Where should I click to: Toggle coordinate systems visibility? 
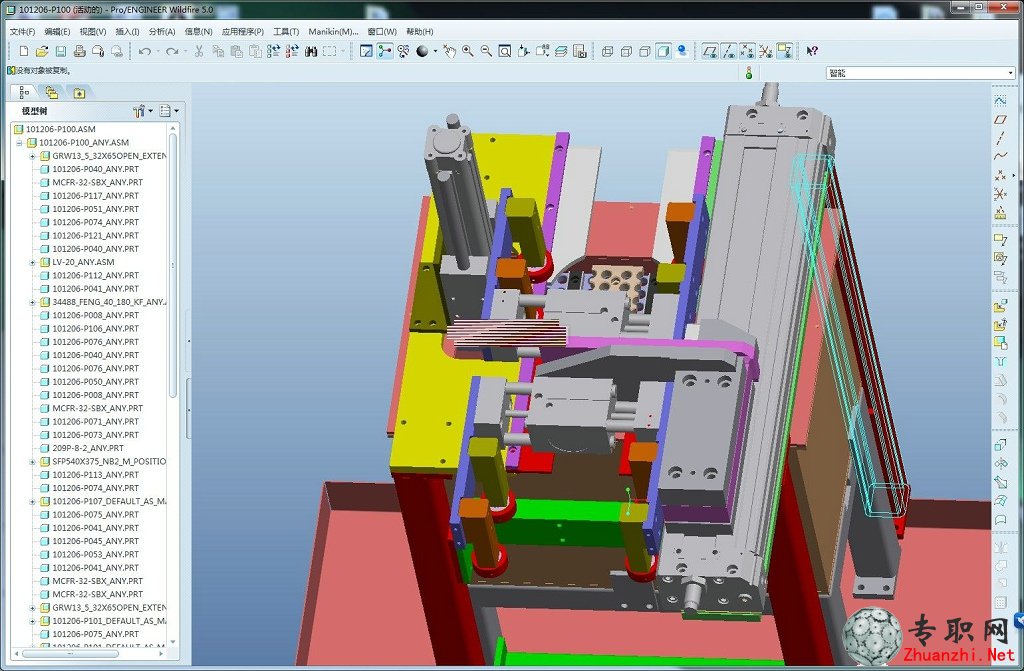click(x=766, y=51)
